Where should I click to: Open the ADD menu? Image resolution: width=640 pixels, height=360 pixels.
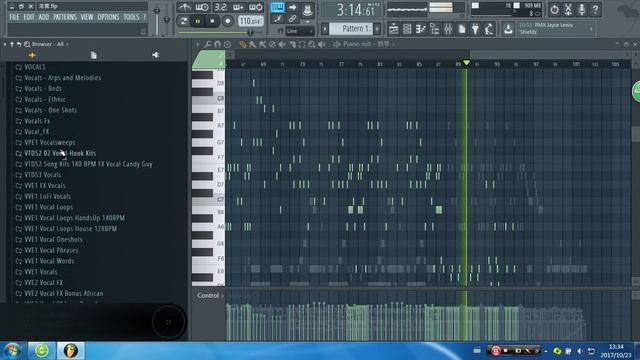(44, 17)
